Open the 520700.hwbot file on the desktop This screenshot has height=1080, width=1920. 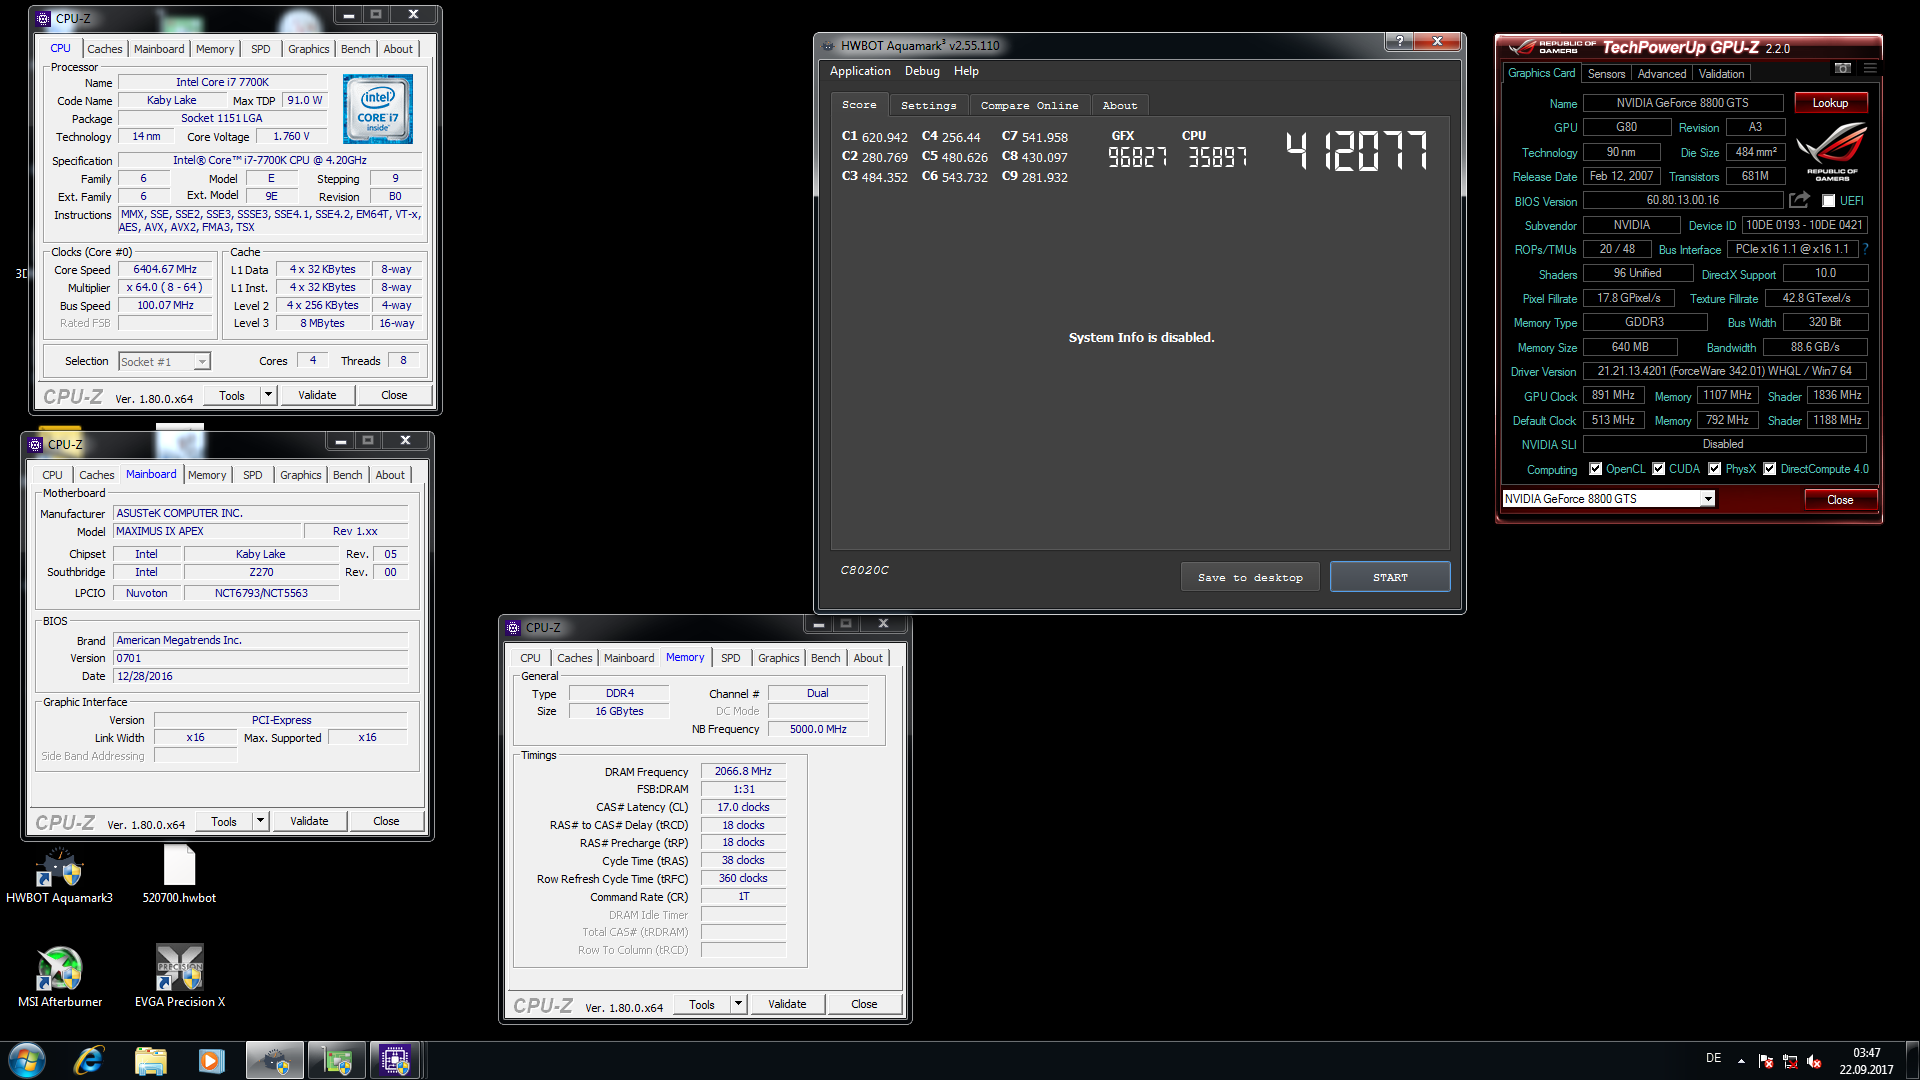(179, 876)
